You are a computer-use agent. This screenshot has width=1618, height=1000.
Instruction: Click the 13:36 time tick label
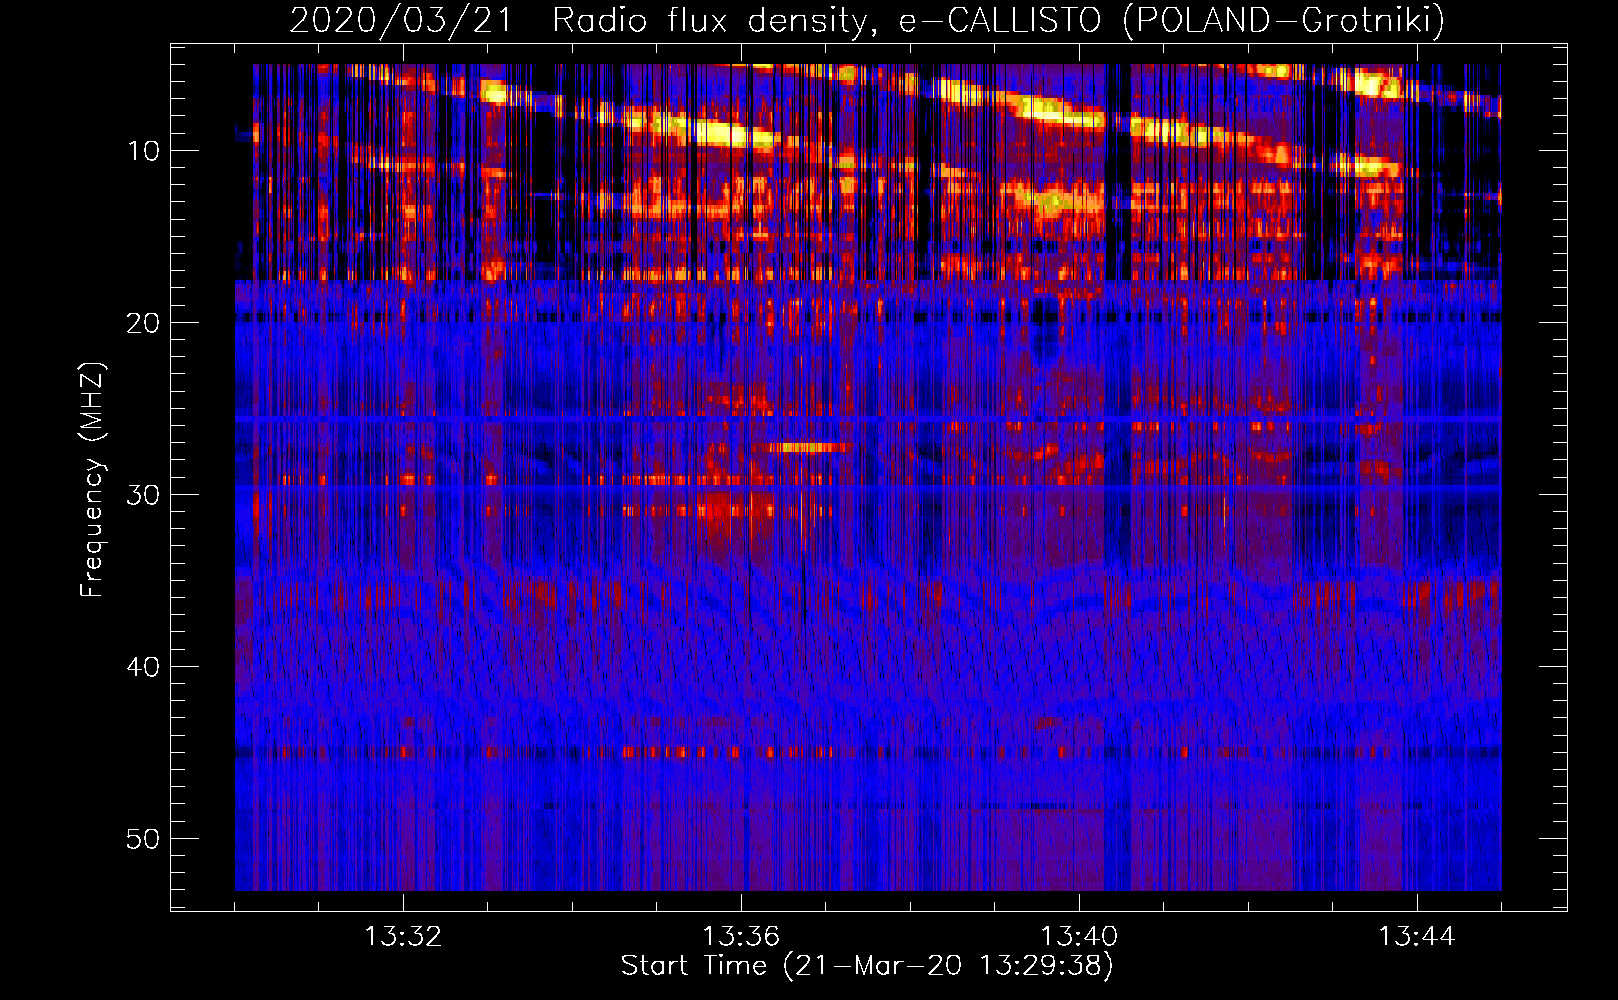[x=741, y=937]
